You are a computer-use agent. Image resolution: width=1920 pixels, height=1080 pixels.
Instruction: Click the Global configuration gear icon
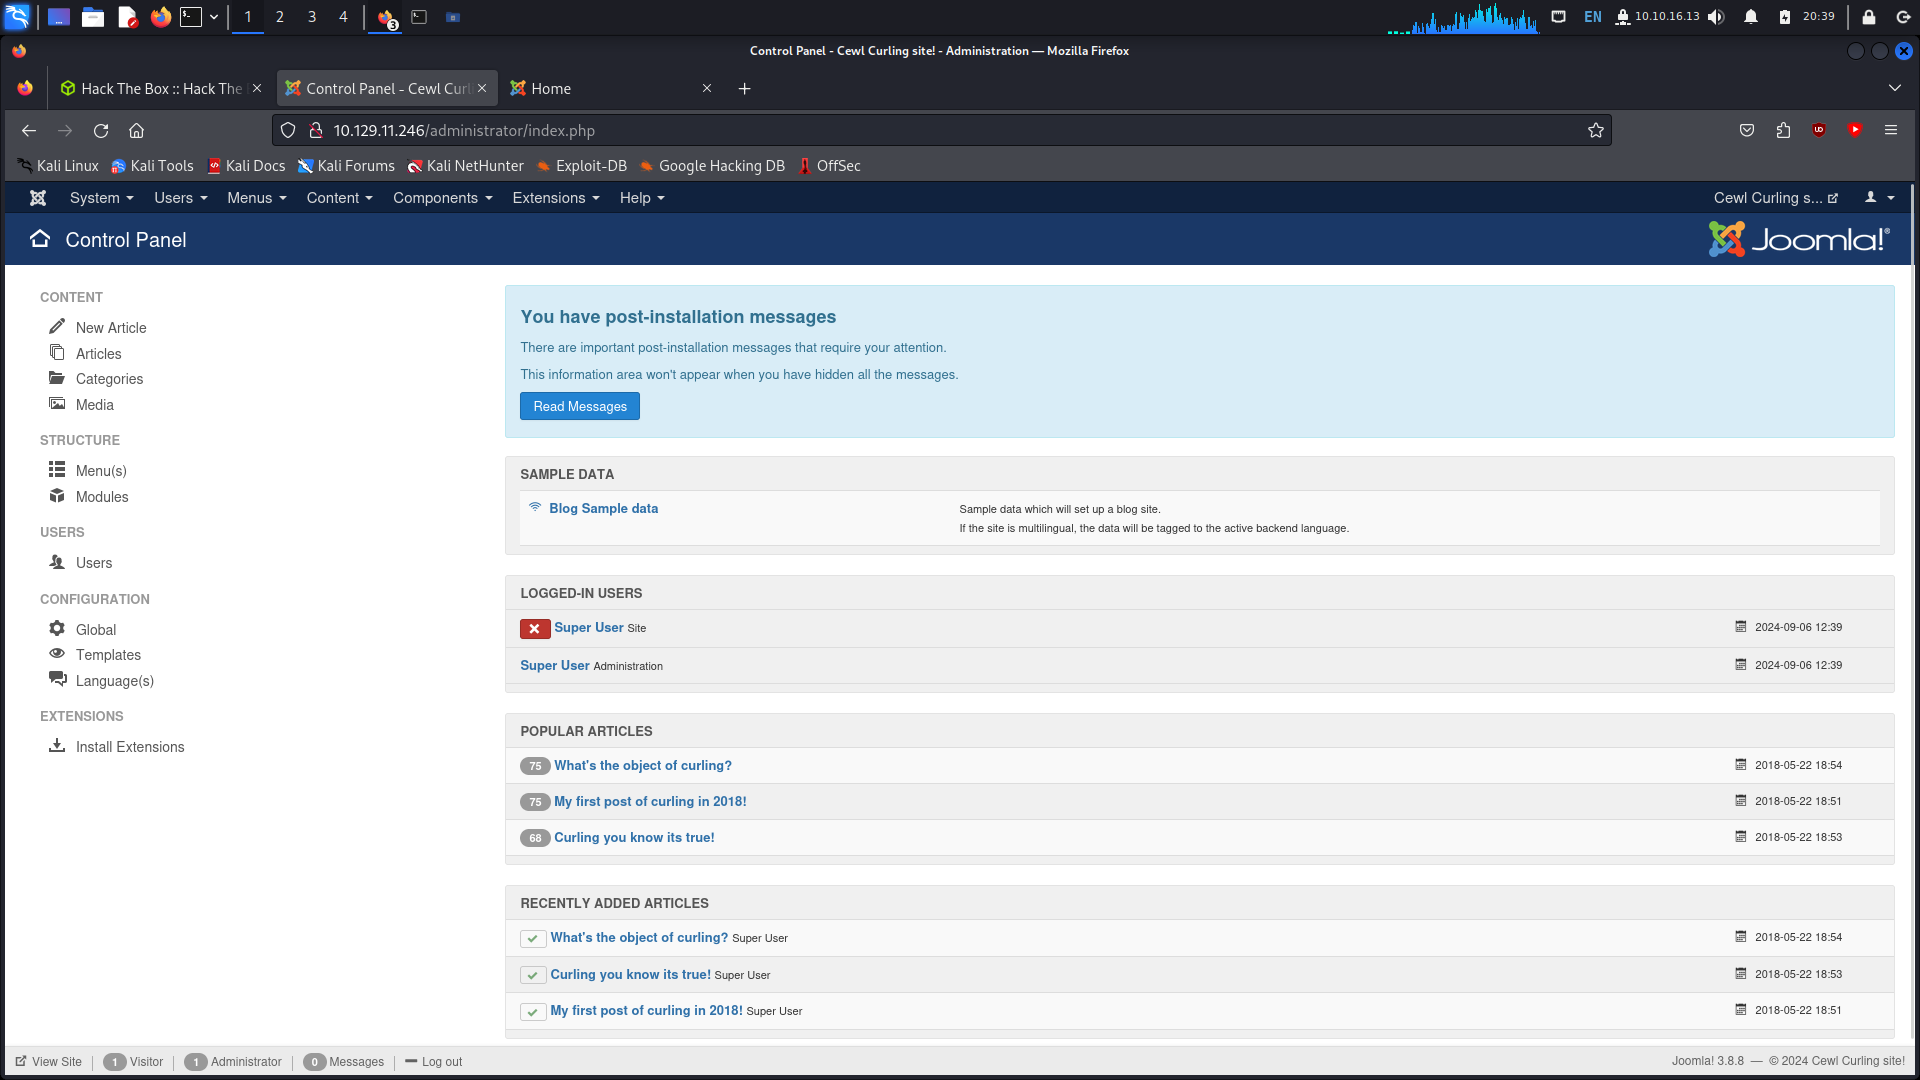click(57, 628)
